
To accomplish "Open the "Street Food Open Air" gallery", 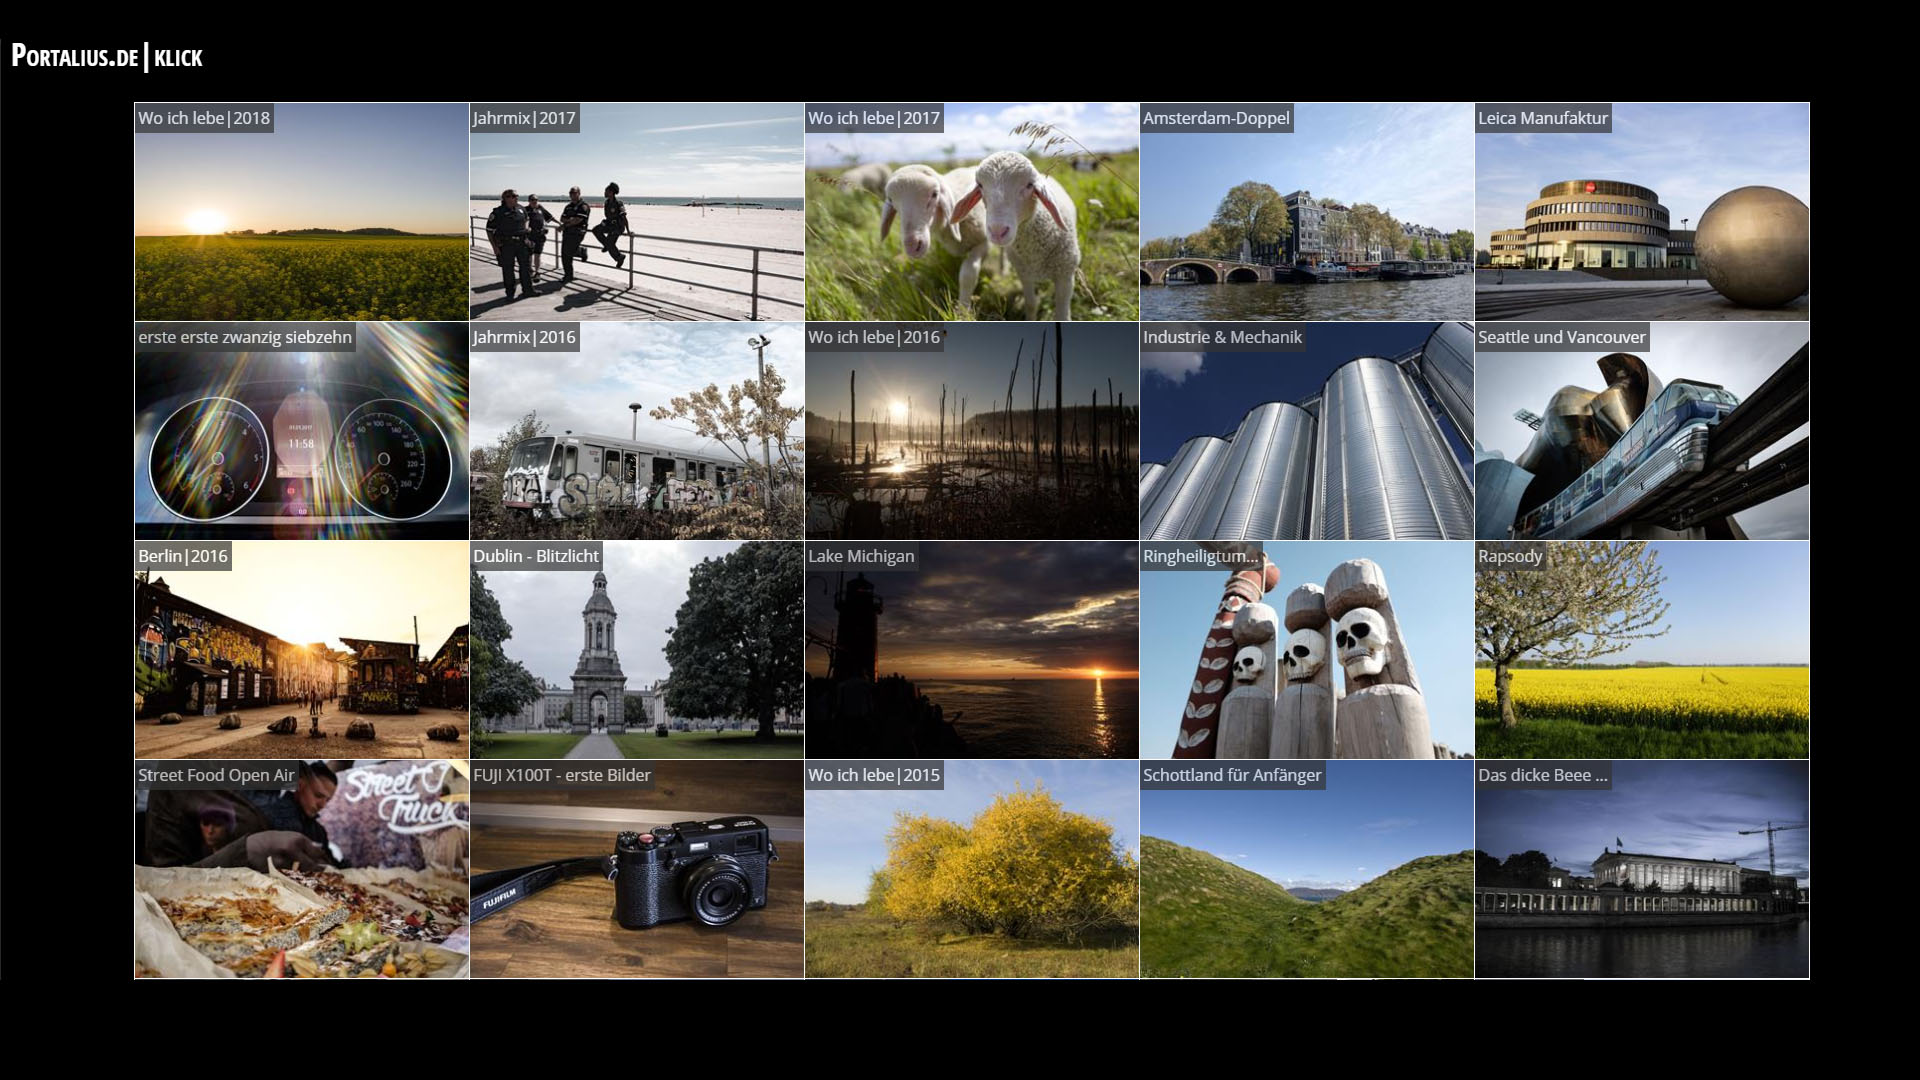I will (x=300, y=868).
